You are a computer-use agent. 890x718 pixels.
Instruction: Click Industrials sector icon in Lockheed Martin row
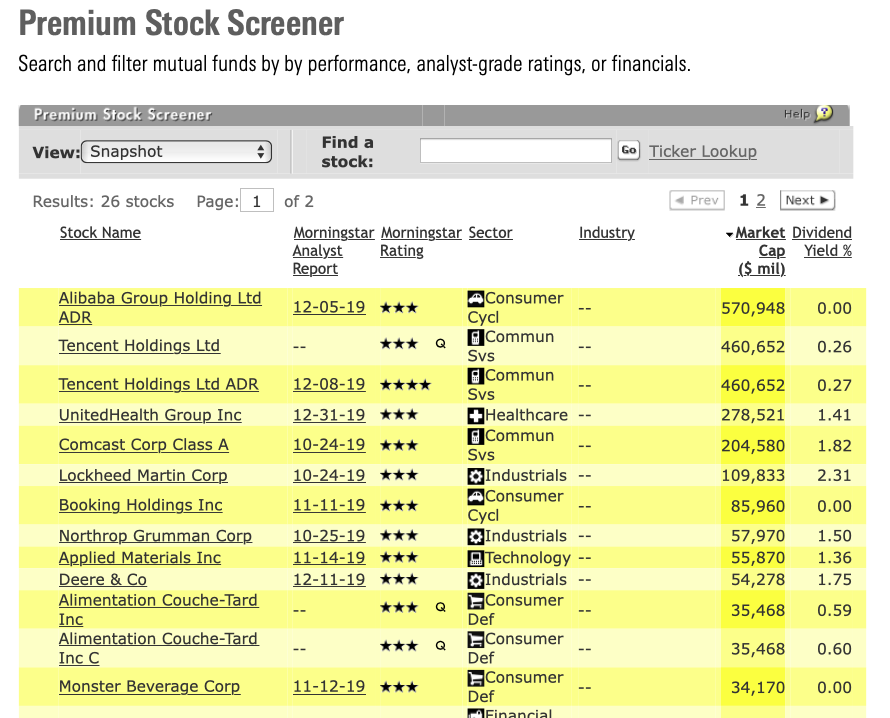476,476
